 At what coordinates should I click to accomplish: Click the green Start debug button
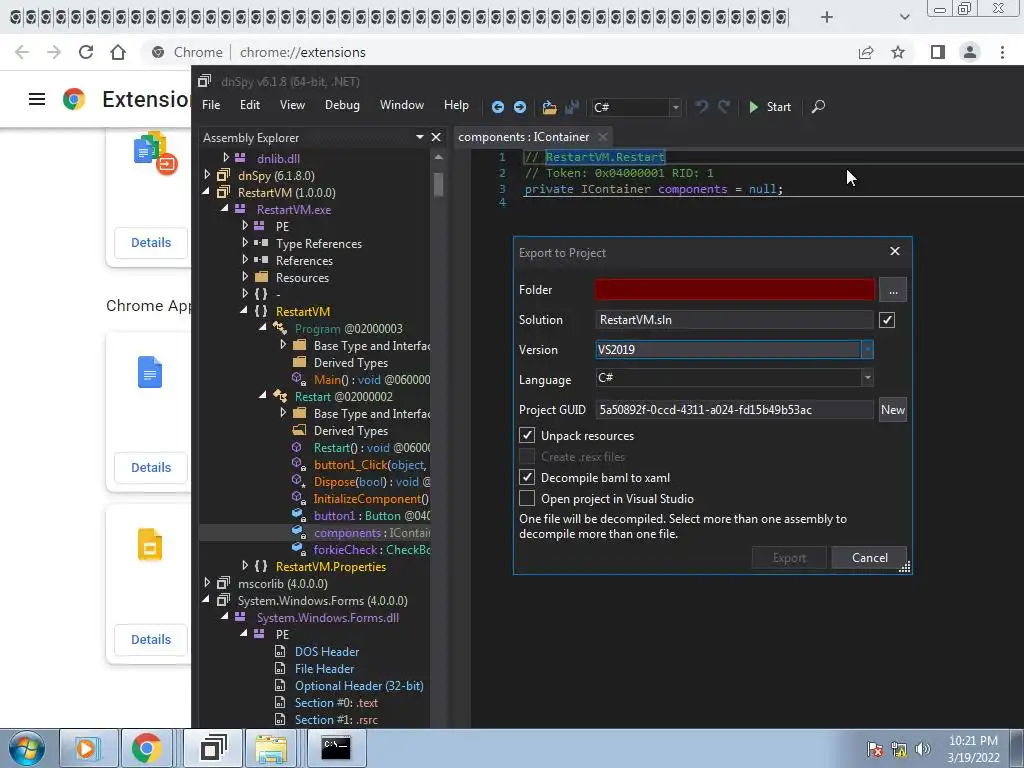(770, 106)
